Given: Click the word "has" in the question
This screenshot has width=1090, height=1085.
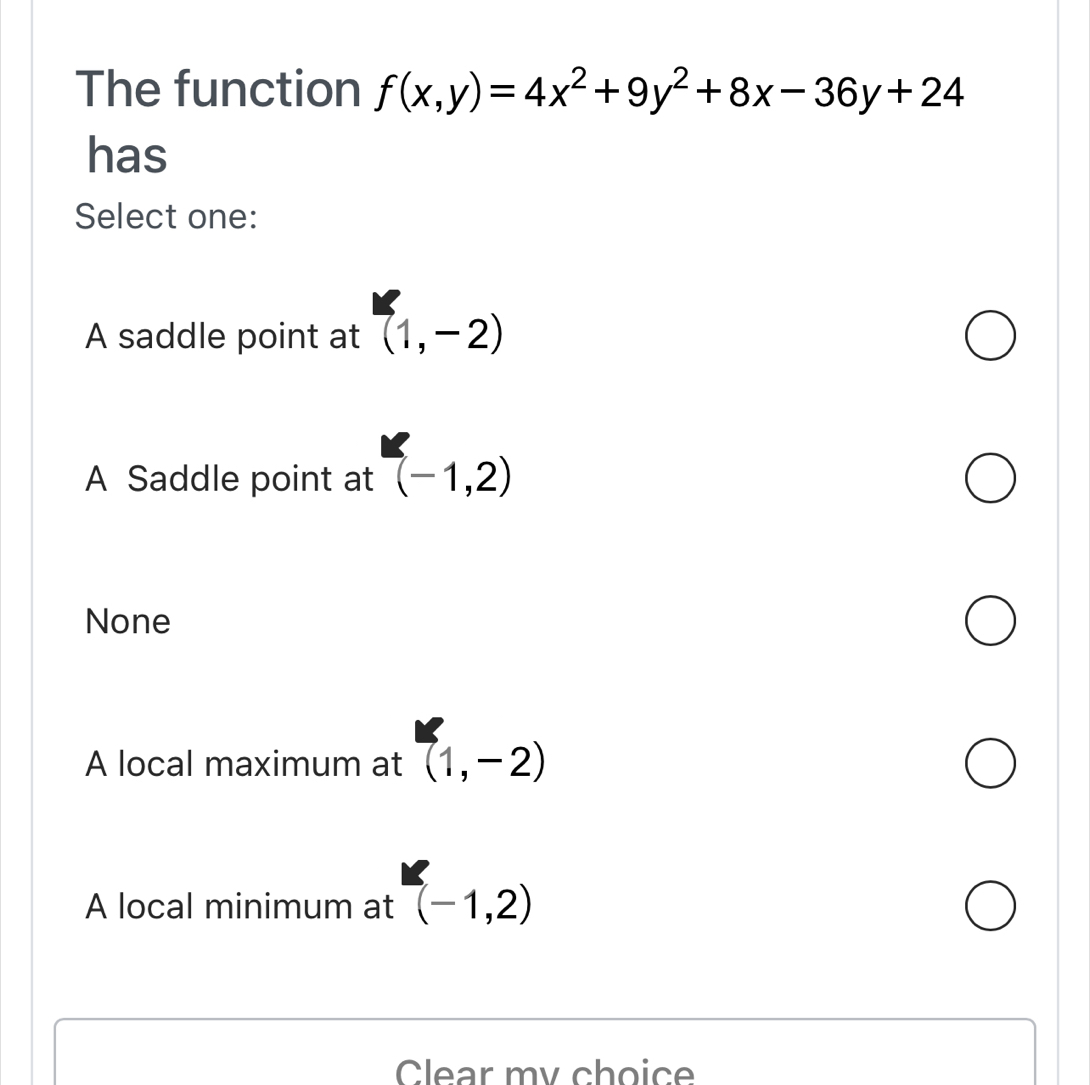Looking at the screenshot, I should click(x=126, y=156).
